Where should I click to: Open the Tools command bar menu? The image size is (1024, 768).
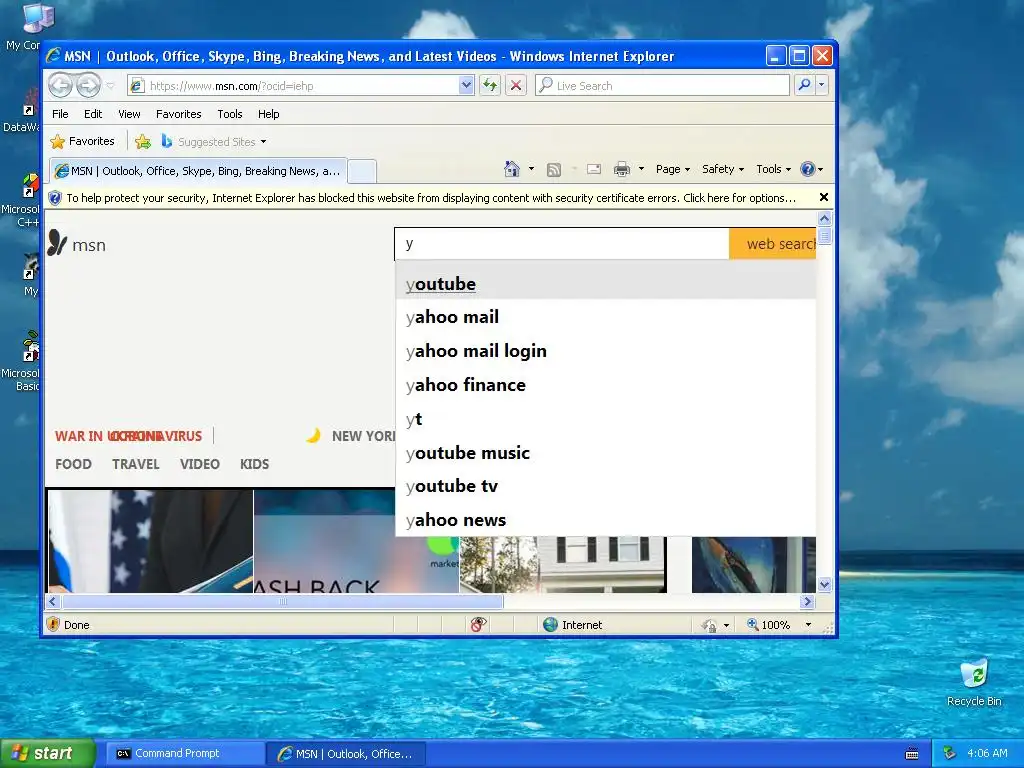pyautogui.click(x=773, y=169)
